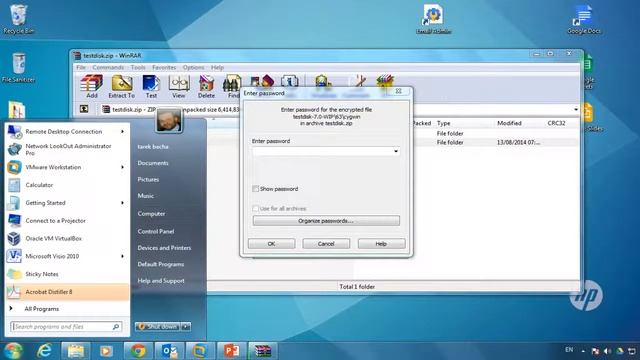Open the Help menu in WinRAR
The width and height of the screenshot is (640, 360).
(217, 67)
